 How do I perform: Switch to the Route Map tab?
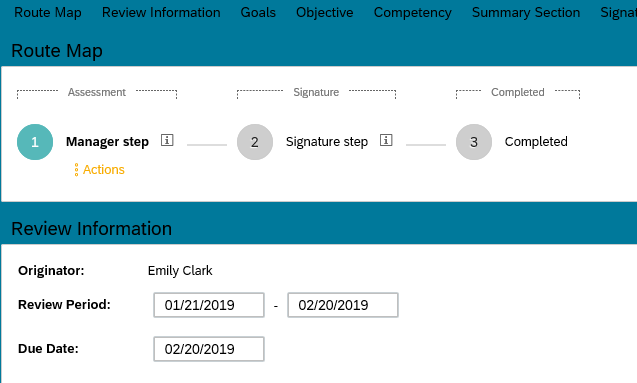tap(48, 13)
